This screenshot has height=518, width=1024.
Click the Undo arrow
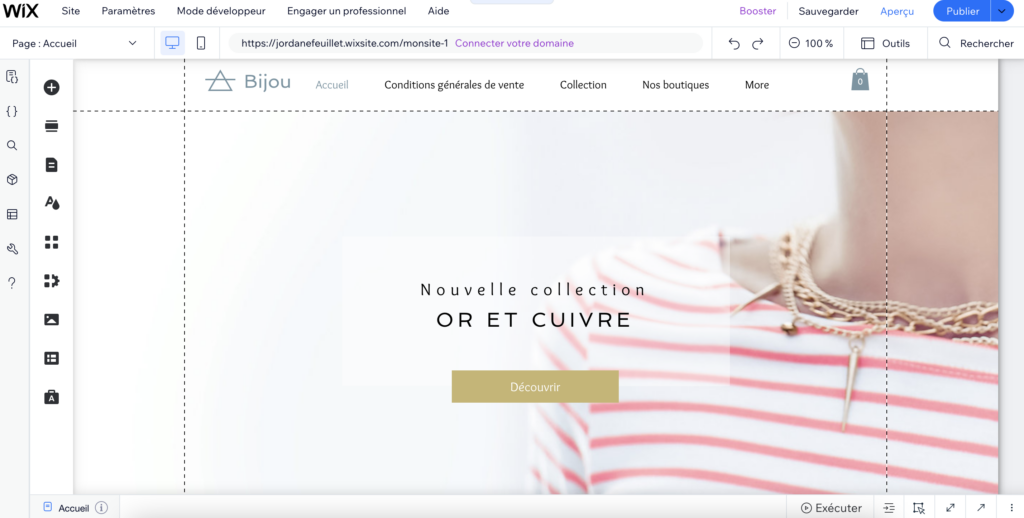(734, 44)
